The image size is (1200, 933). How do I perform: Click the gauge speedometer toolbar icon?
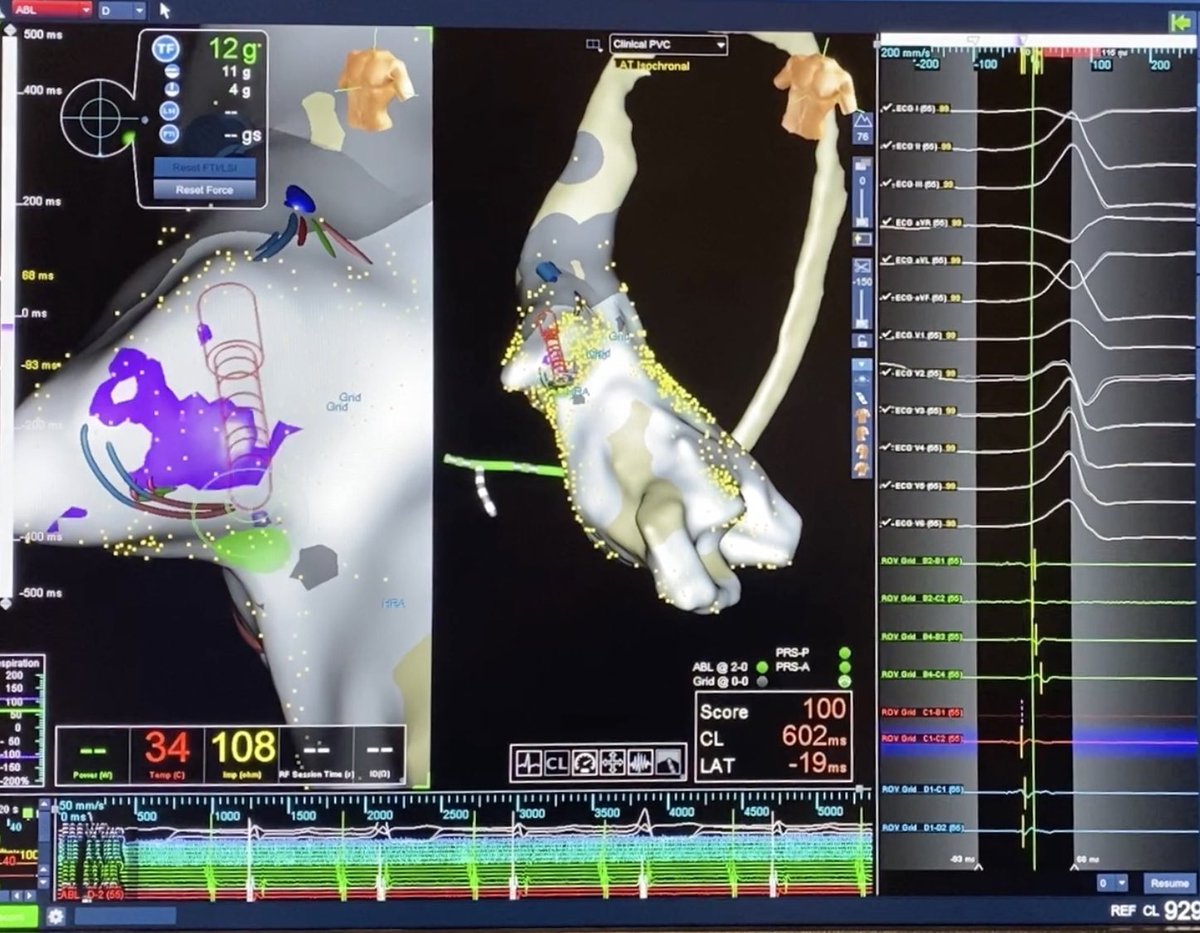click(x=585, y=762)
